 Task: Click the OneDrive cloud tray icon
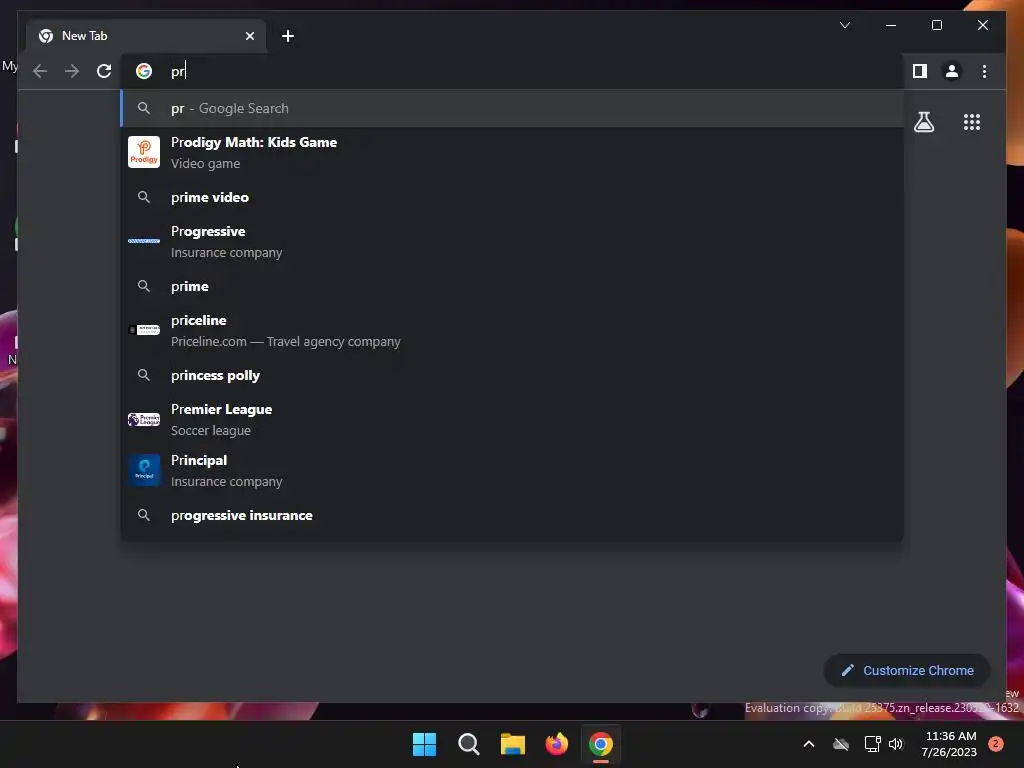[841, 744]
